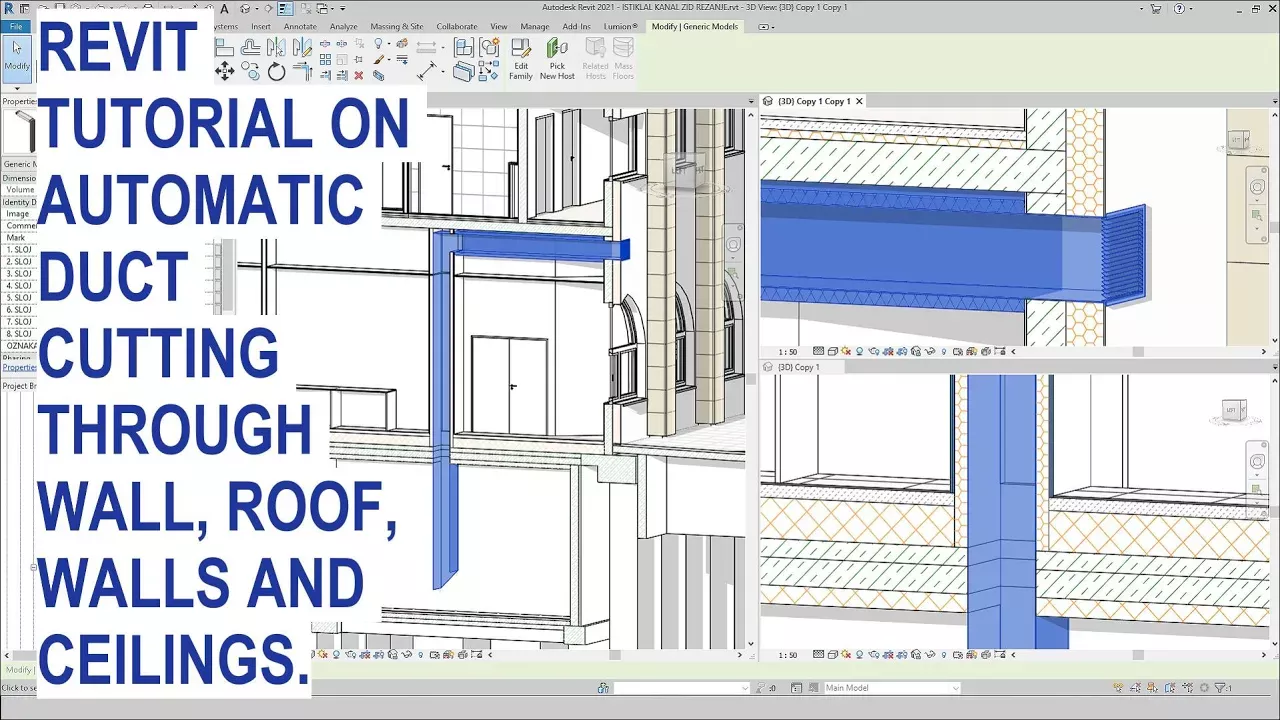Toggle Detail Level icon in upper-right view bar

click(819, 352)
